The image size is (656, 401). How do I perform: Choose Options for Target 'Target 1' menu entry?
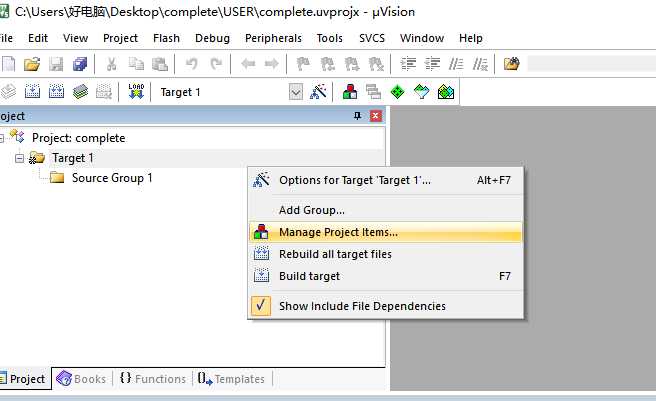pos(385,180)
